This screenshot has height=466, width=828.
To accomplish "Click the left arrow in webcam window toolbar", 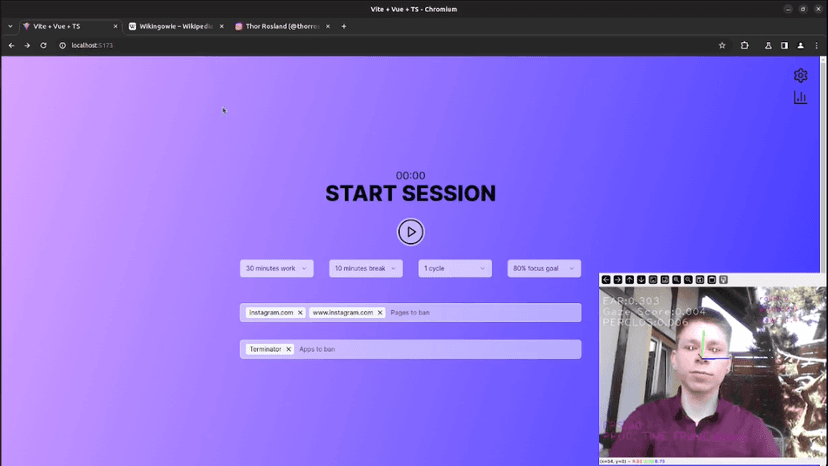I will (606, 280).
